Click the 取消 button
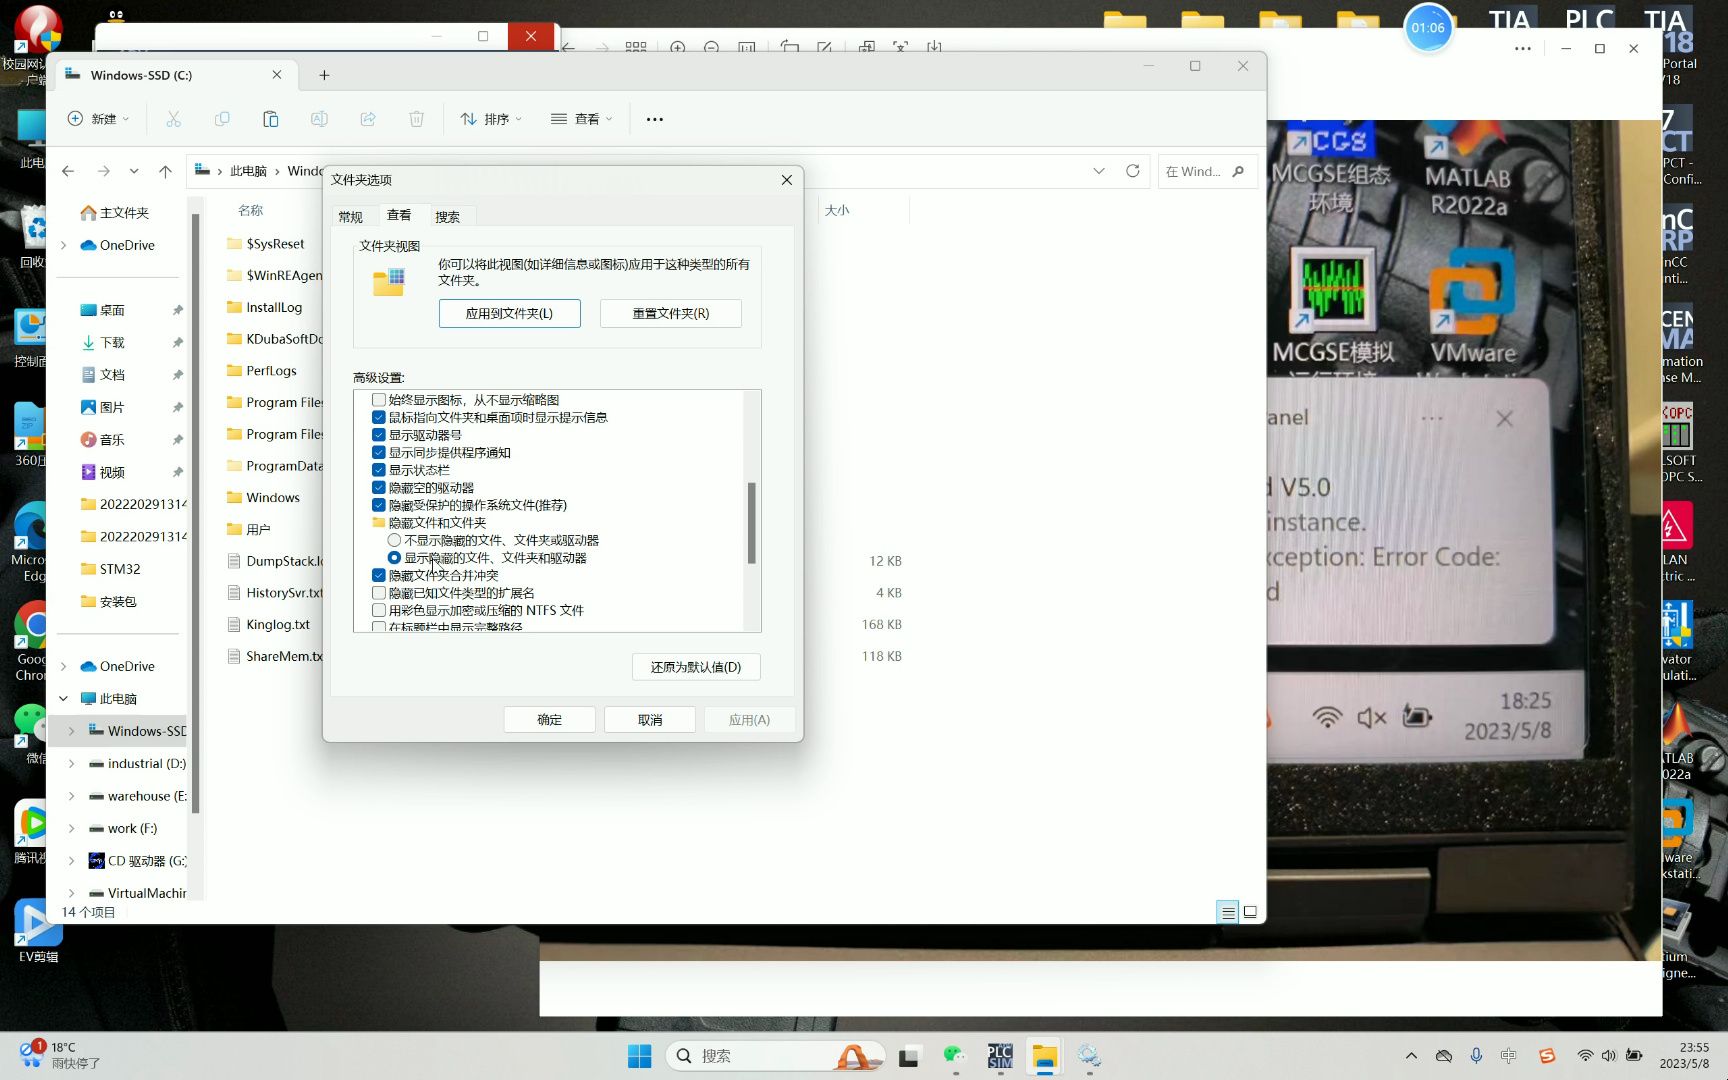 (650, 720)
